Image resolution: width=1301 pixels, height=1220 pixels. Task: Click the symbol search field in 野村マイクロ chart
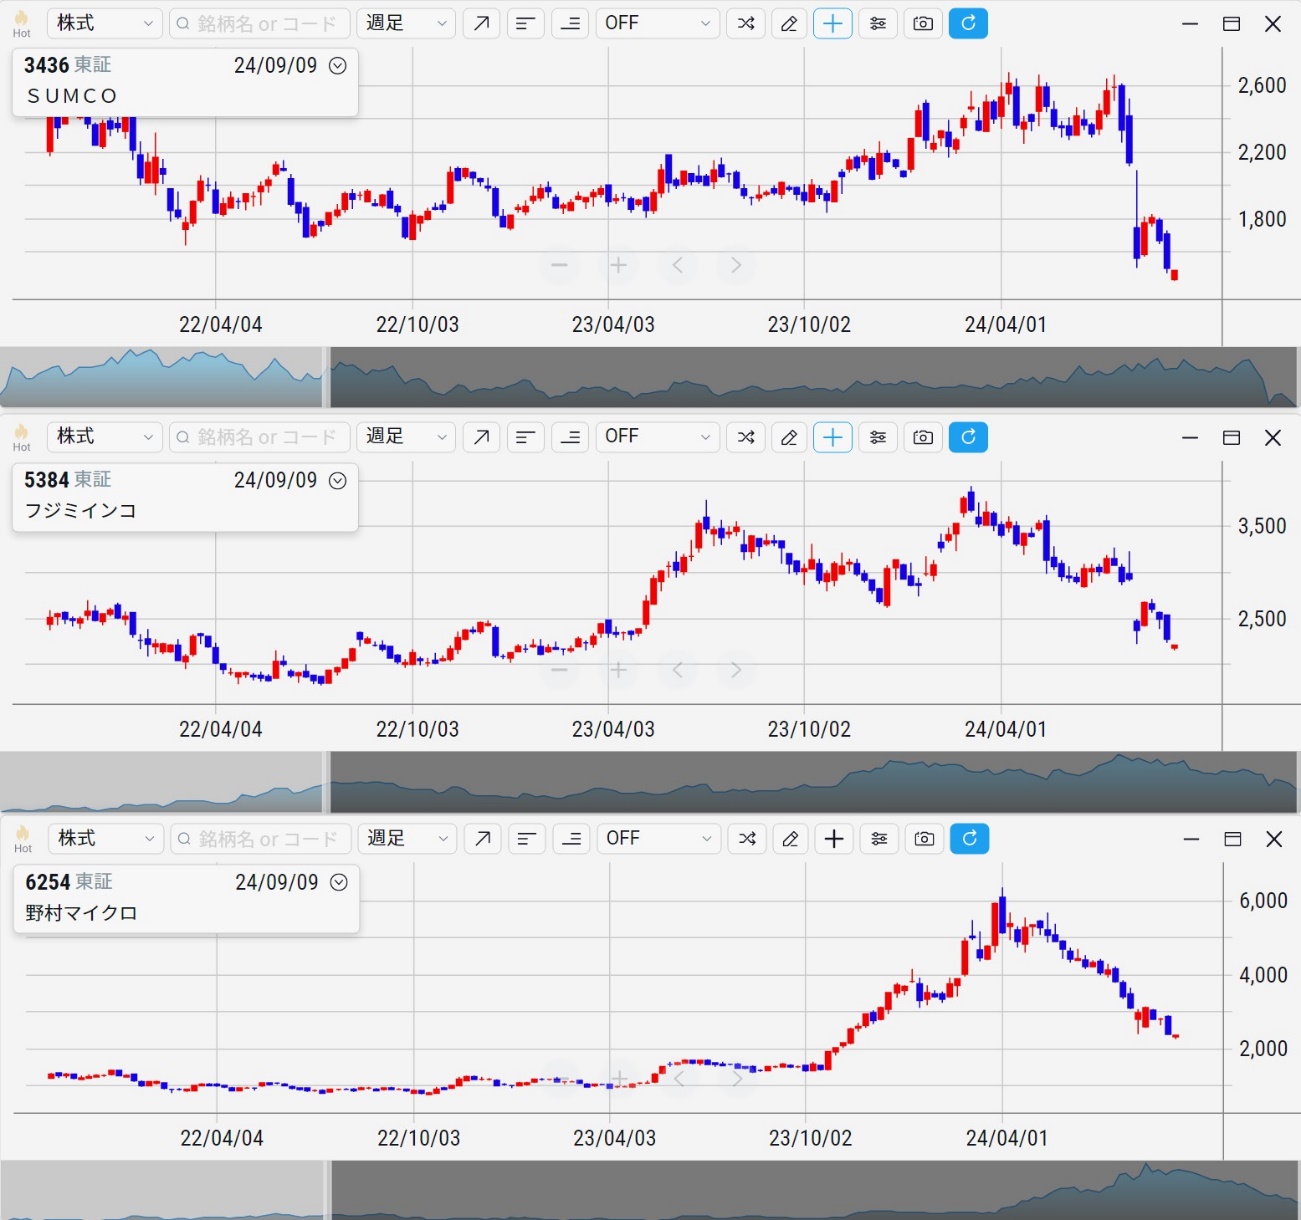tap(261, 839)
